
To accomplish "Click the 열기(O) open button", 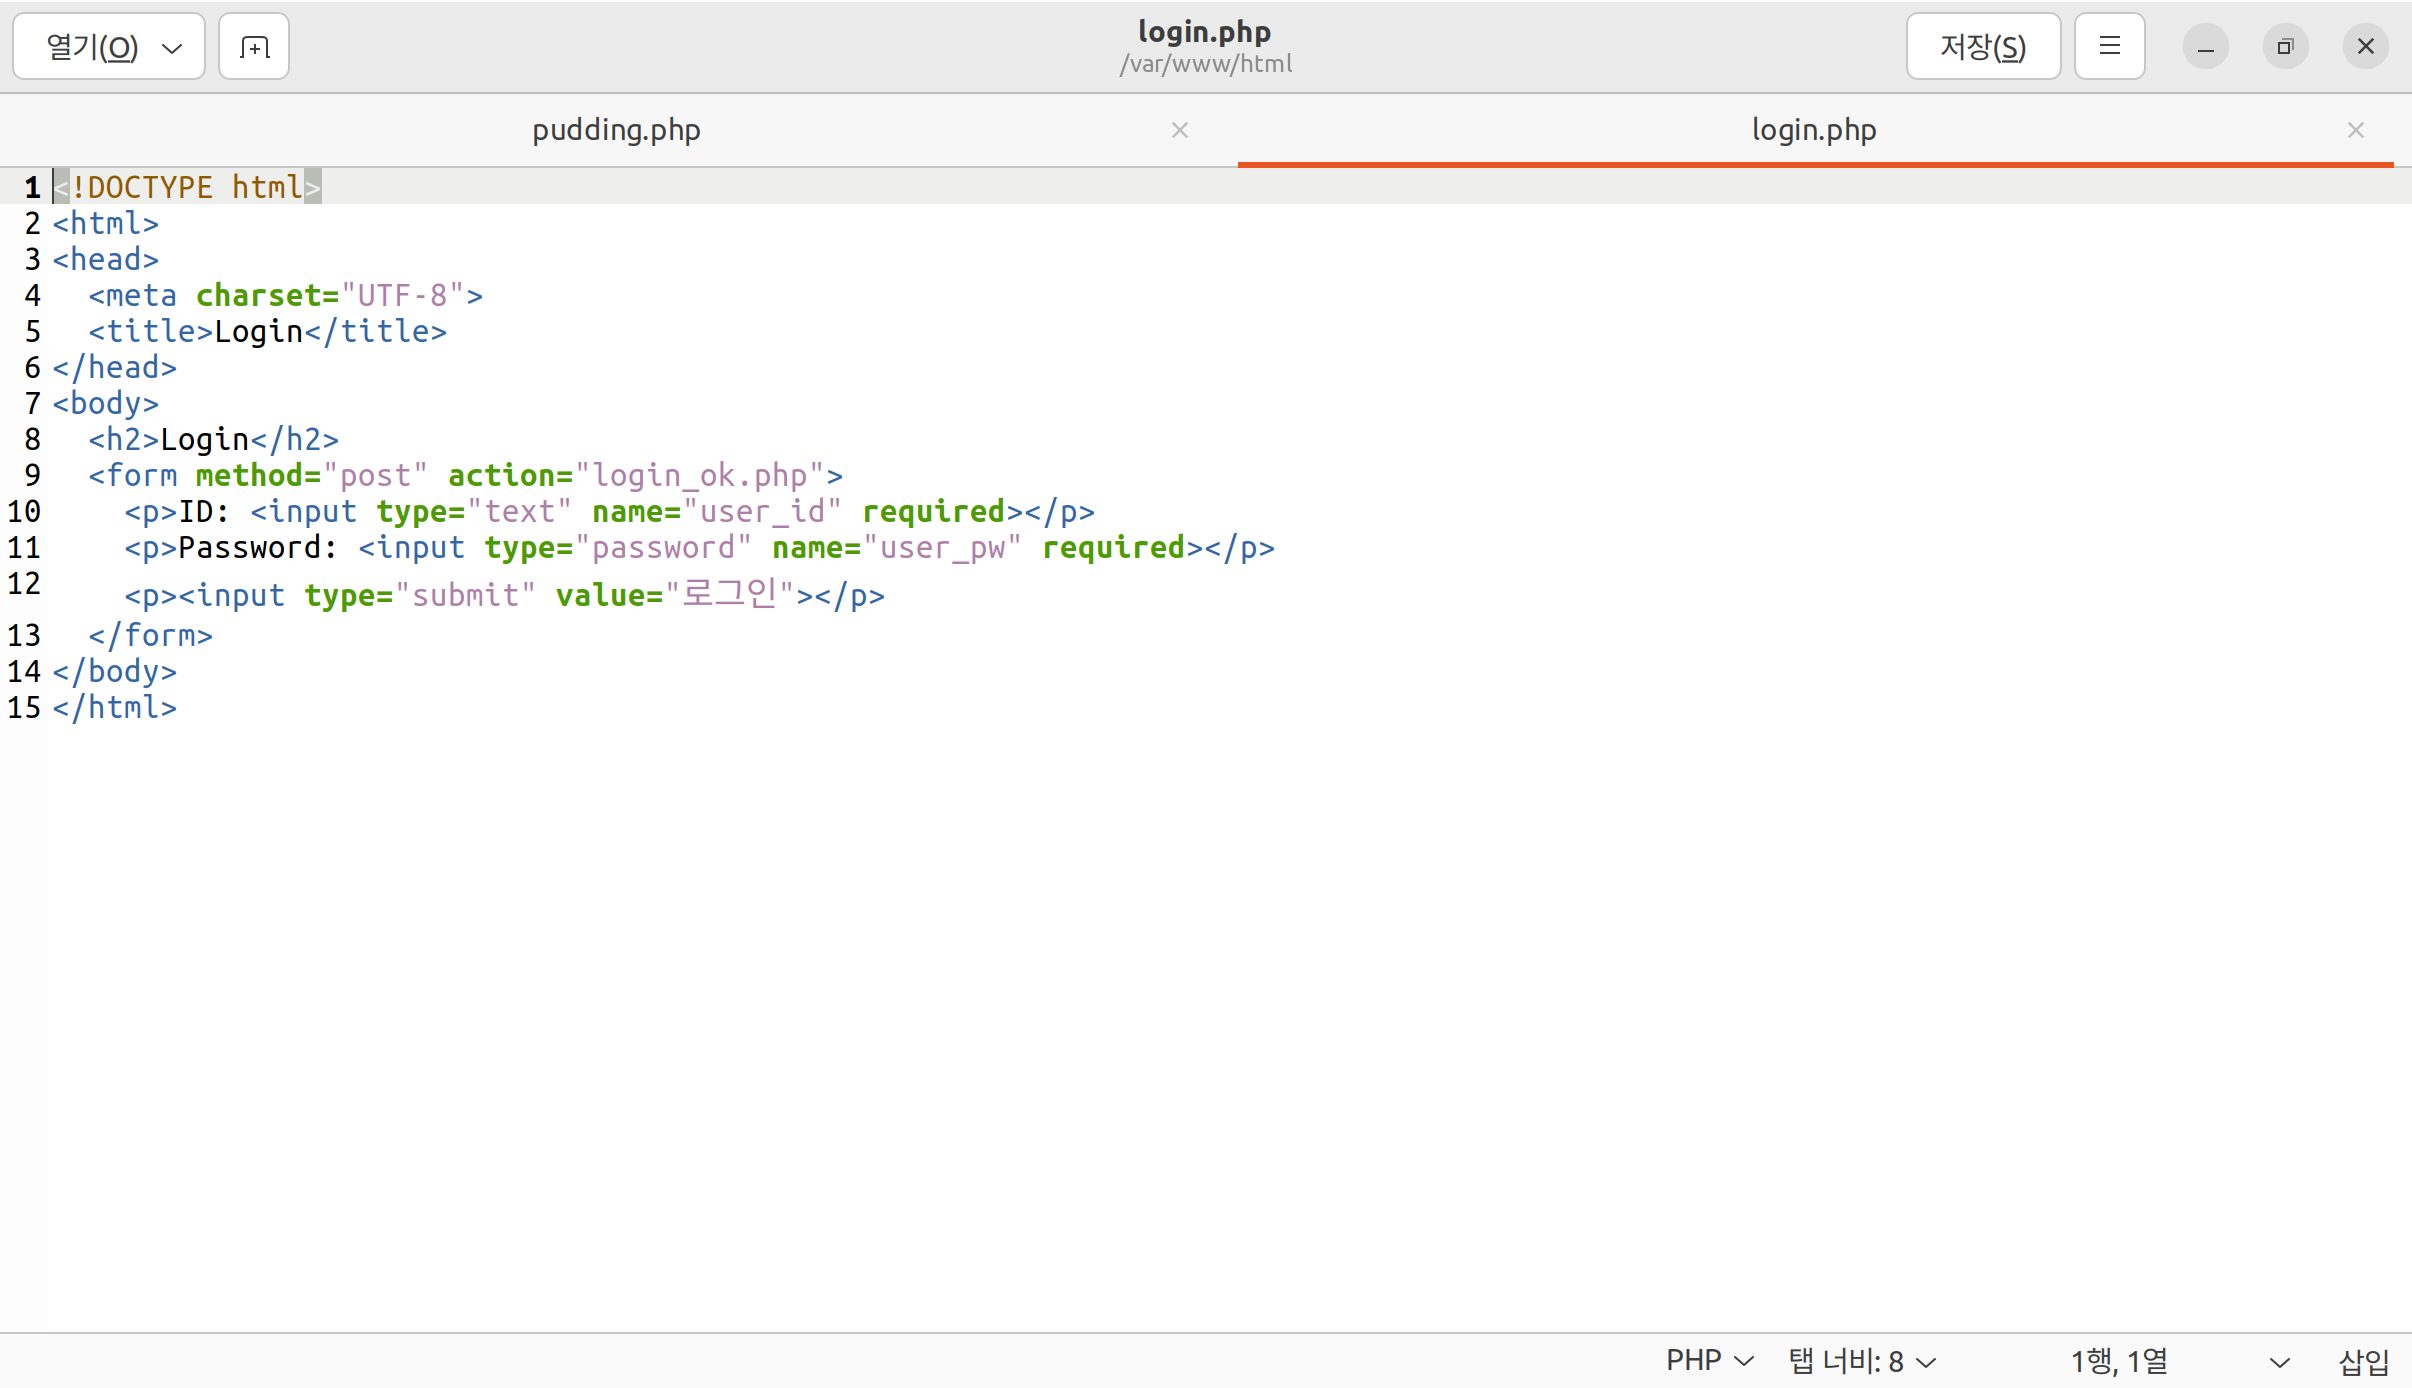I will tap(92, 47).
